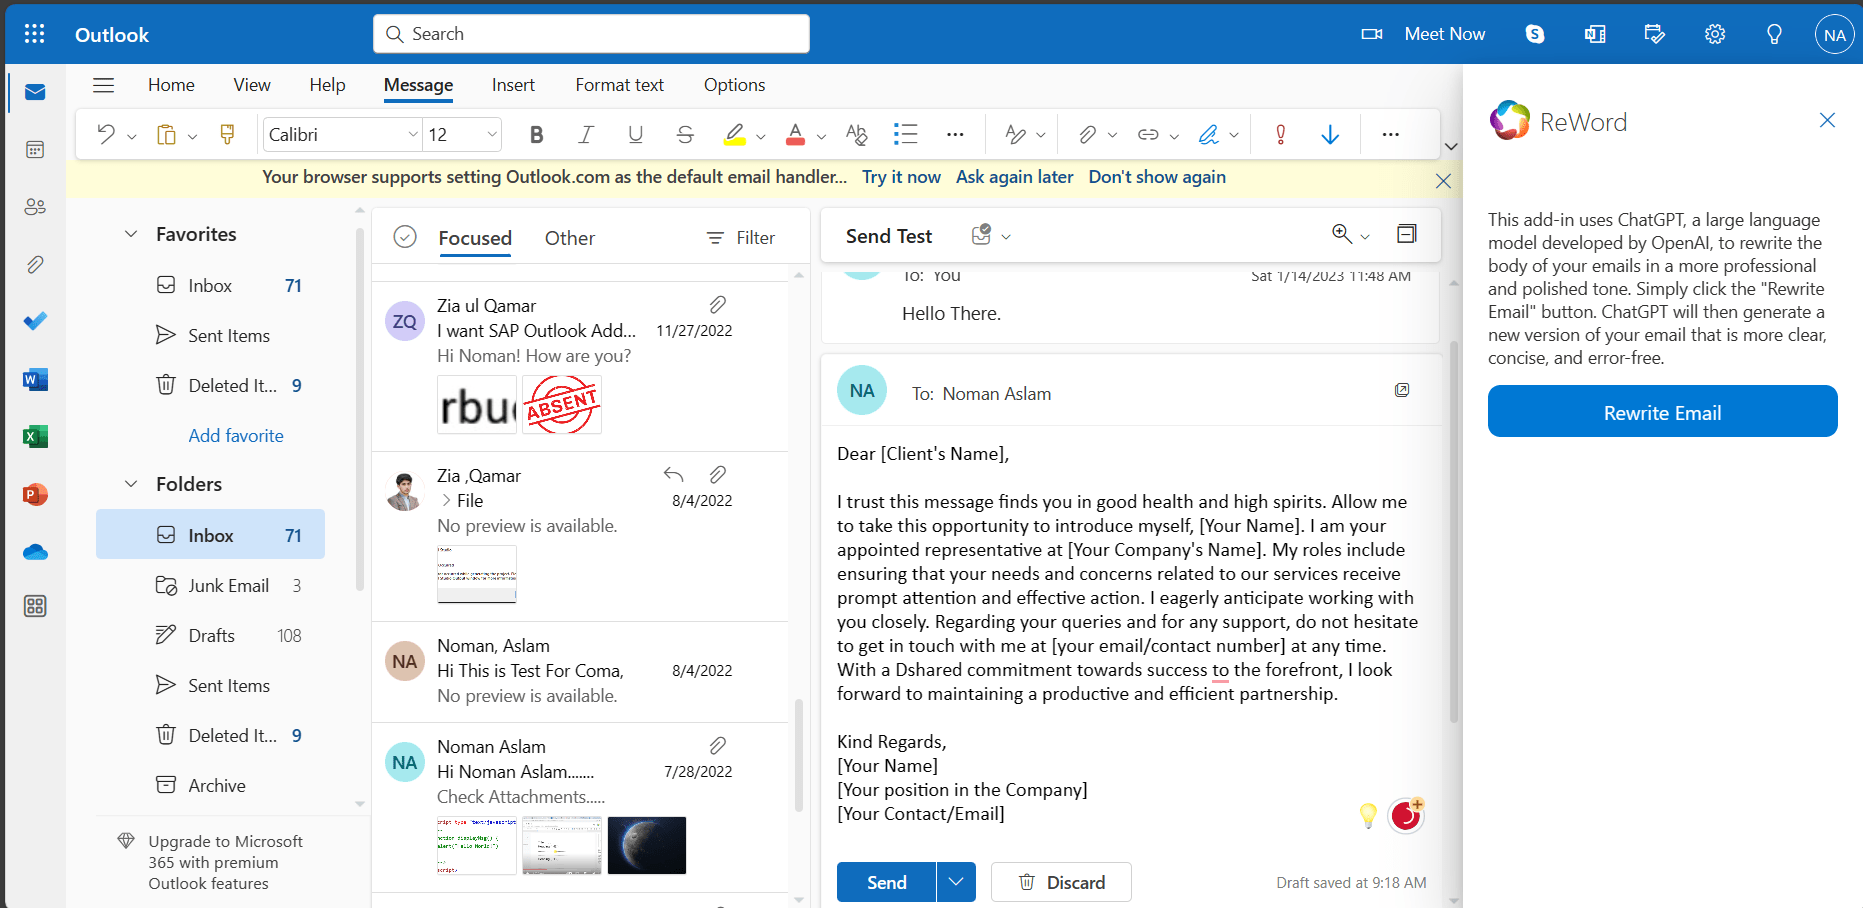The image size is (1863, 908).
Task: Apply strikethrough formatting
Action: (685, 134)
